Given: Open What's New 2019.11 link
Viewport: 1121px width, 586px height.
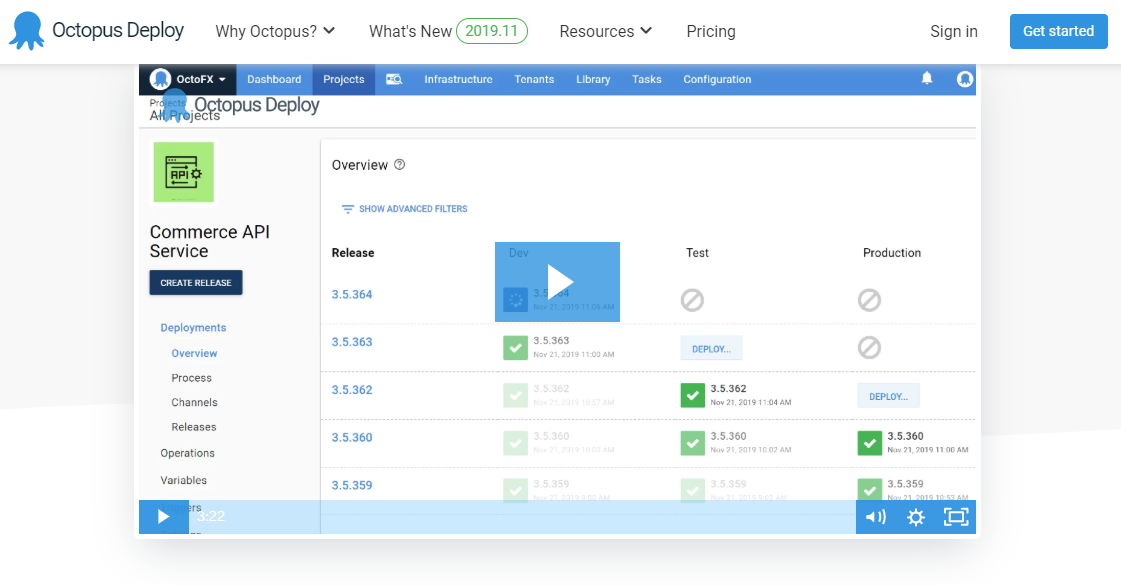Looking at the screenshot, I should (447, 31).
